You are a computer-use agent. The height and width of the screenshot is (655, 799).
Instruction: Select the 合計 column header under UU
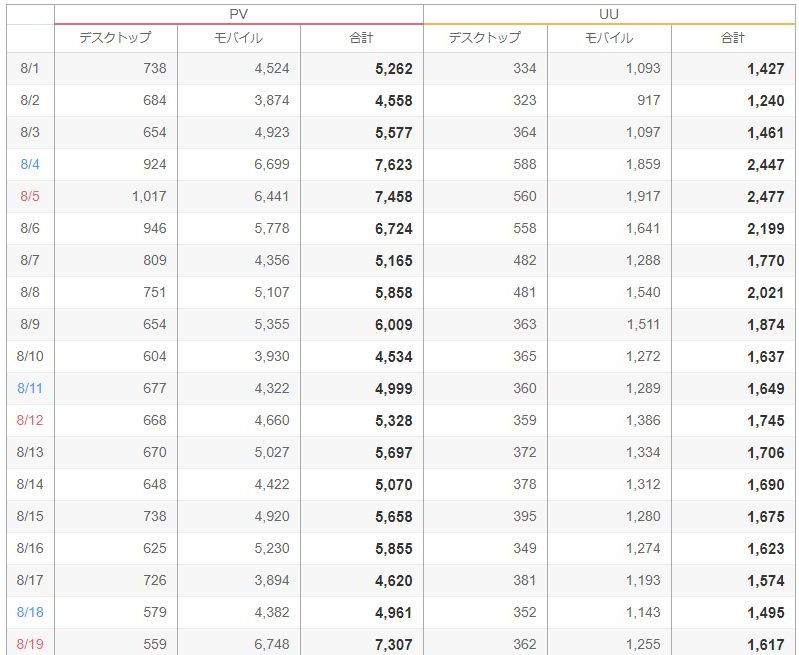click(x=733, y=38)
